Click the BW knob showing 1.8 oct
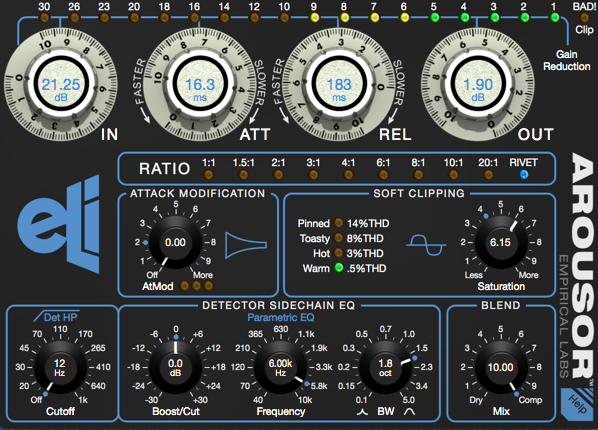598x430 pixels. [x=385, y=367]
